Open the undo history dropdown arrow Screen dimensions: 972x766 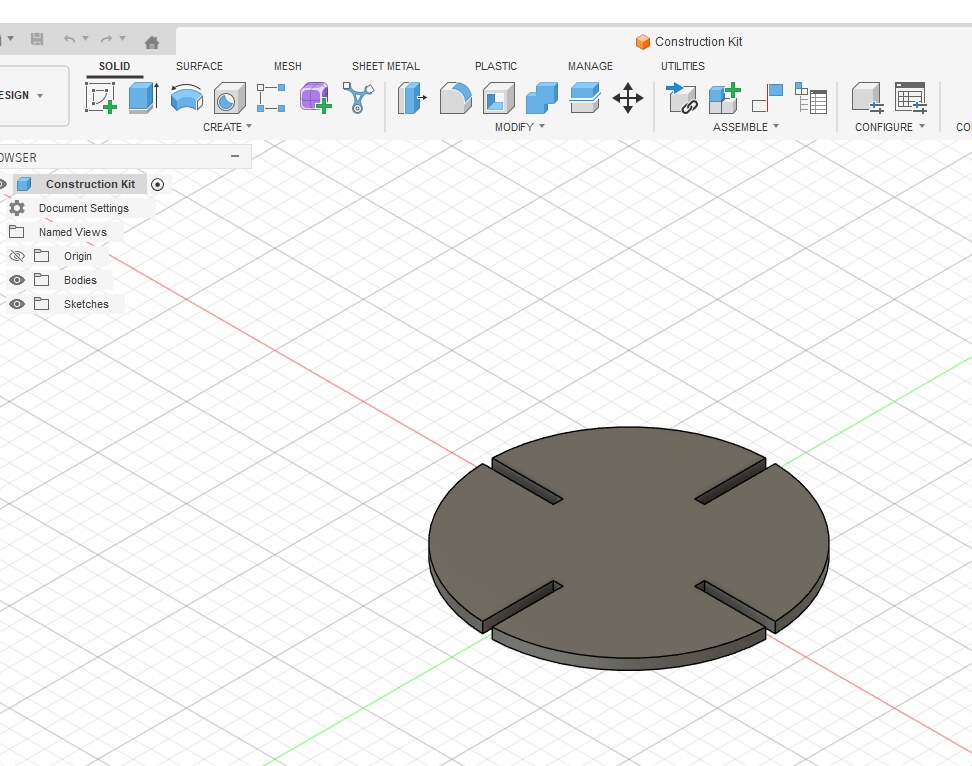point(86,38)
